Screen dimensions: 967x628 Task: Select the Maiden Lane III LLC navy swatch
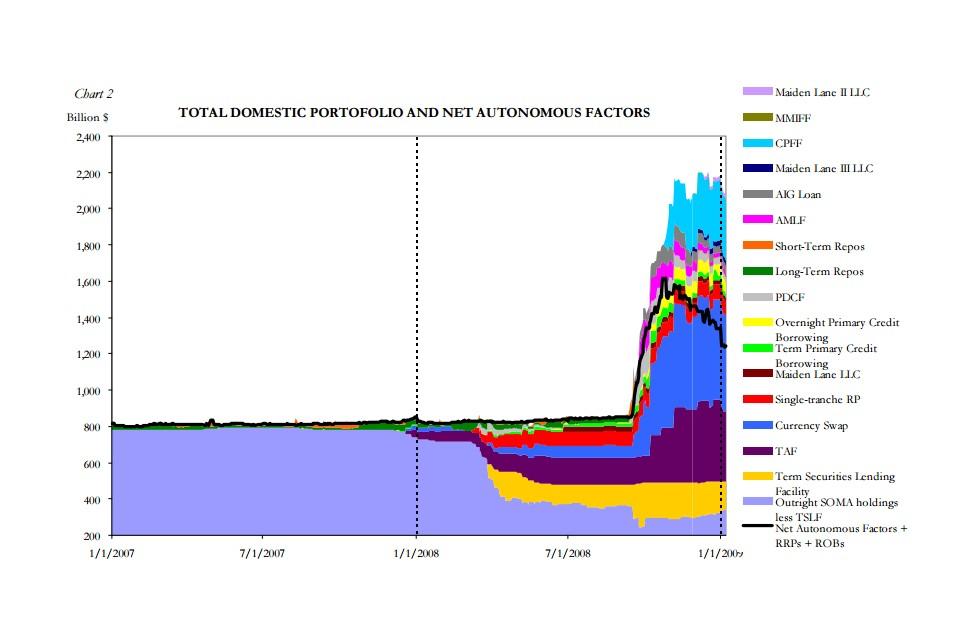757,168
